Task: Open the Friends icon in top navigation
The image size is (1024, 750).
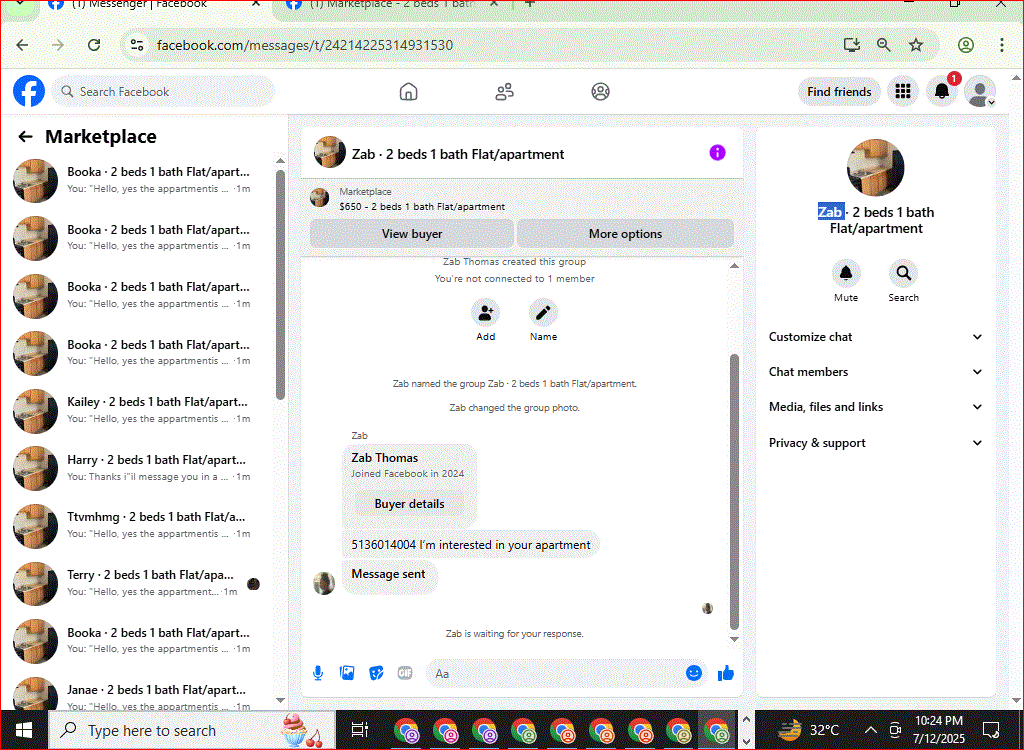Action: 504,91
